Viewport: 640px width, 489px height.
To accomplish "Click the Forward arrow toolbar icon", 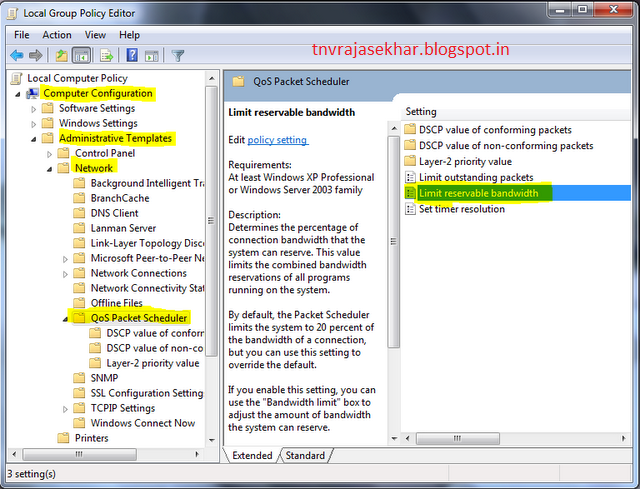I will pos(36,55).
